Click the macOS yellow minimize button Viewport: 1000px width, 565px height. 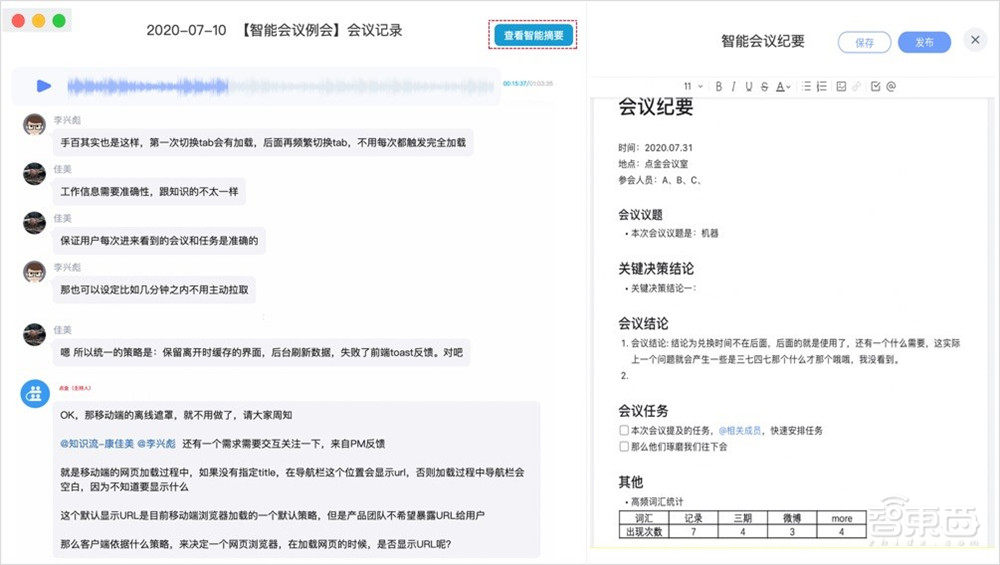(39, 21)
